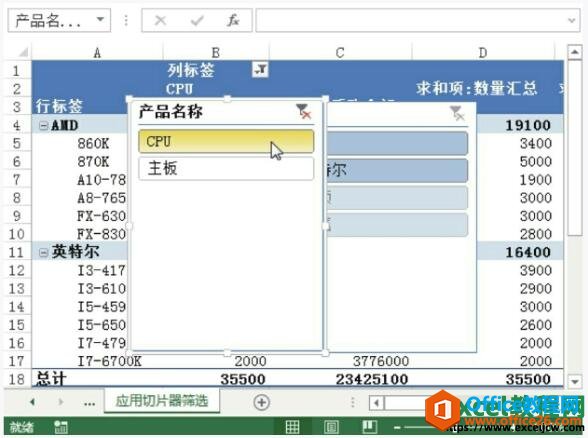
Task: Click the 产品名称 slicer title
Action: (x=171, y=111)
